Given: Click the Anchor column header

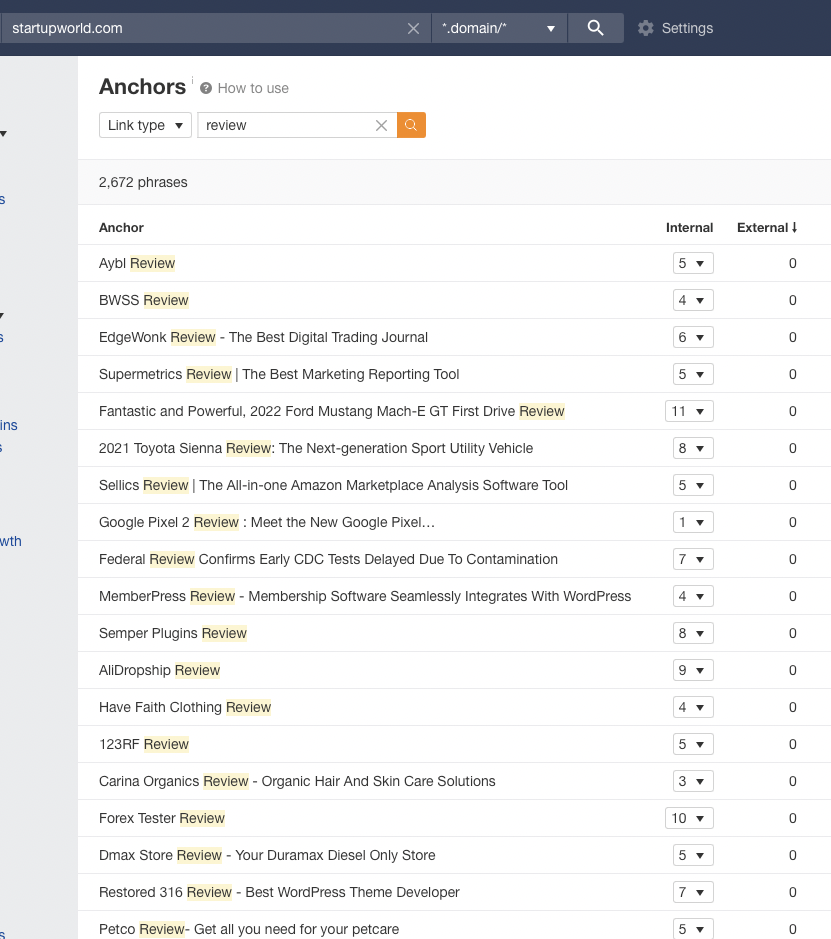Looking at the screenshot, I should [x=121, y=228].
